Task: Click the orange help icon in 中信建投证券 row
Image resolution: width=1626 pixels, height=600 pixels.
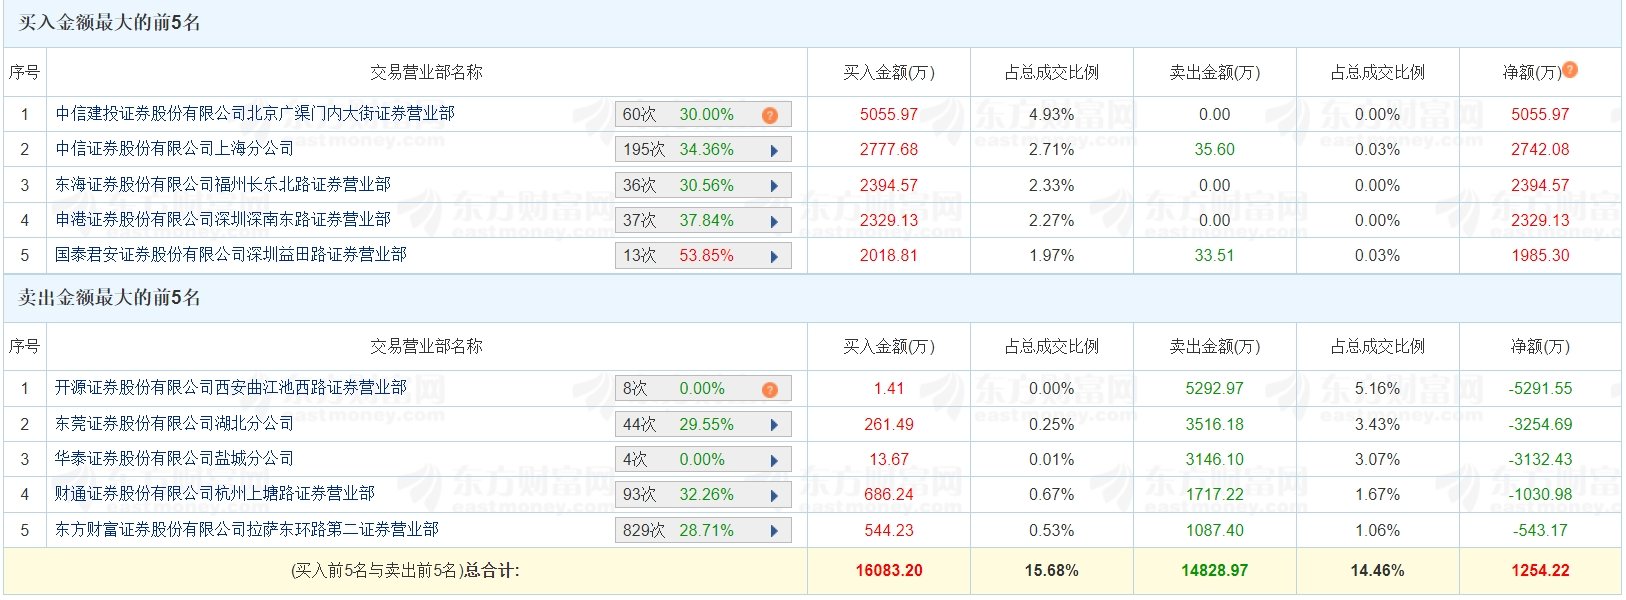Action: (769, 115)
